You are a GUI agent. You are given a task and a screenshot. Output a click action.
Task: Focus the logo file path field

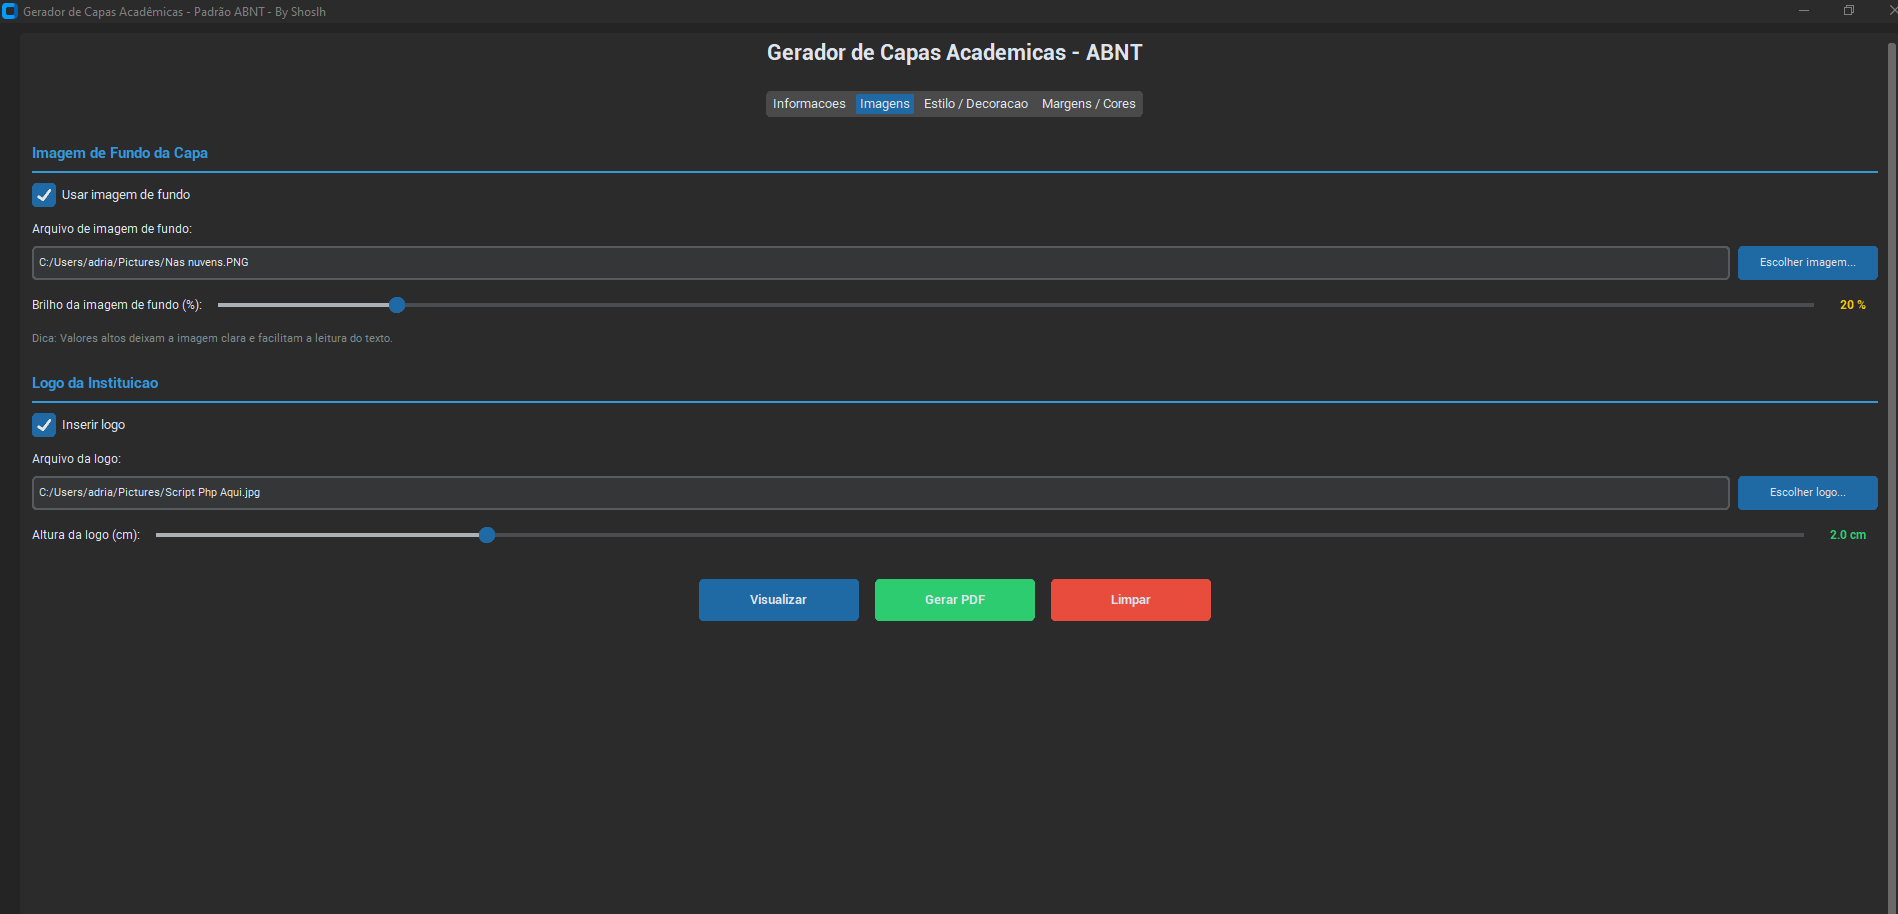pos(880,493)
